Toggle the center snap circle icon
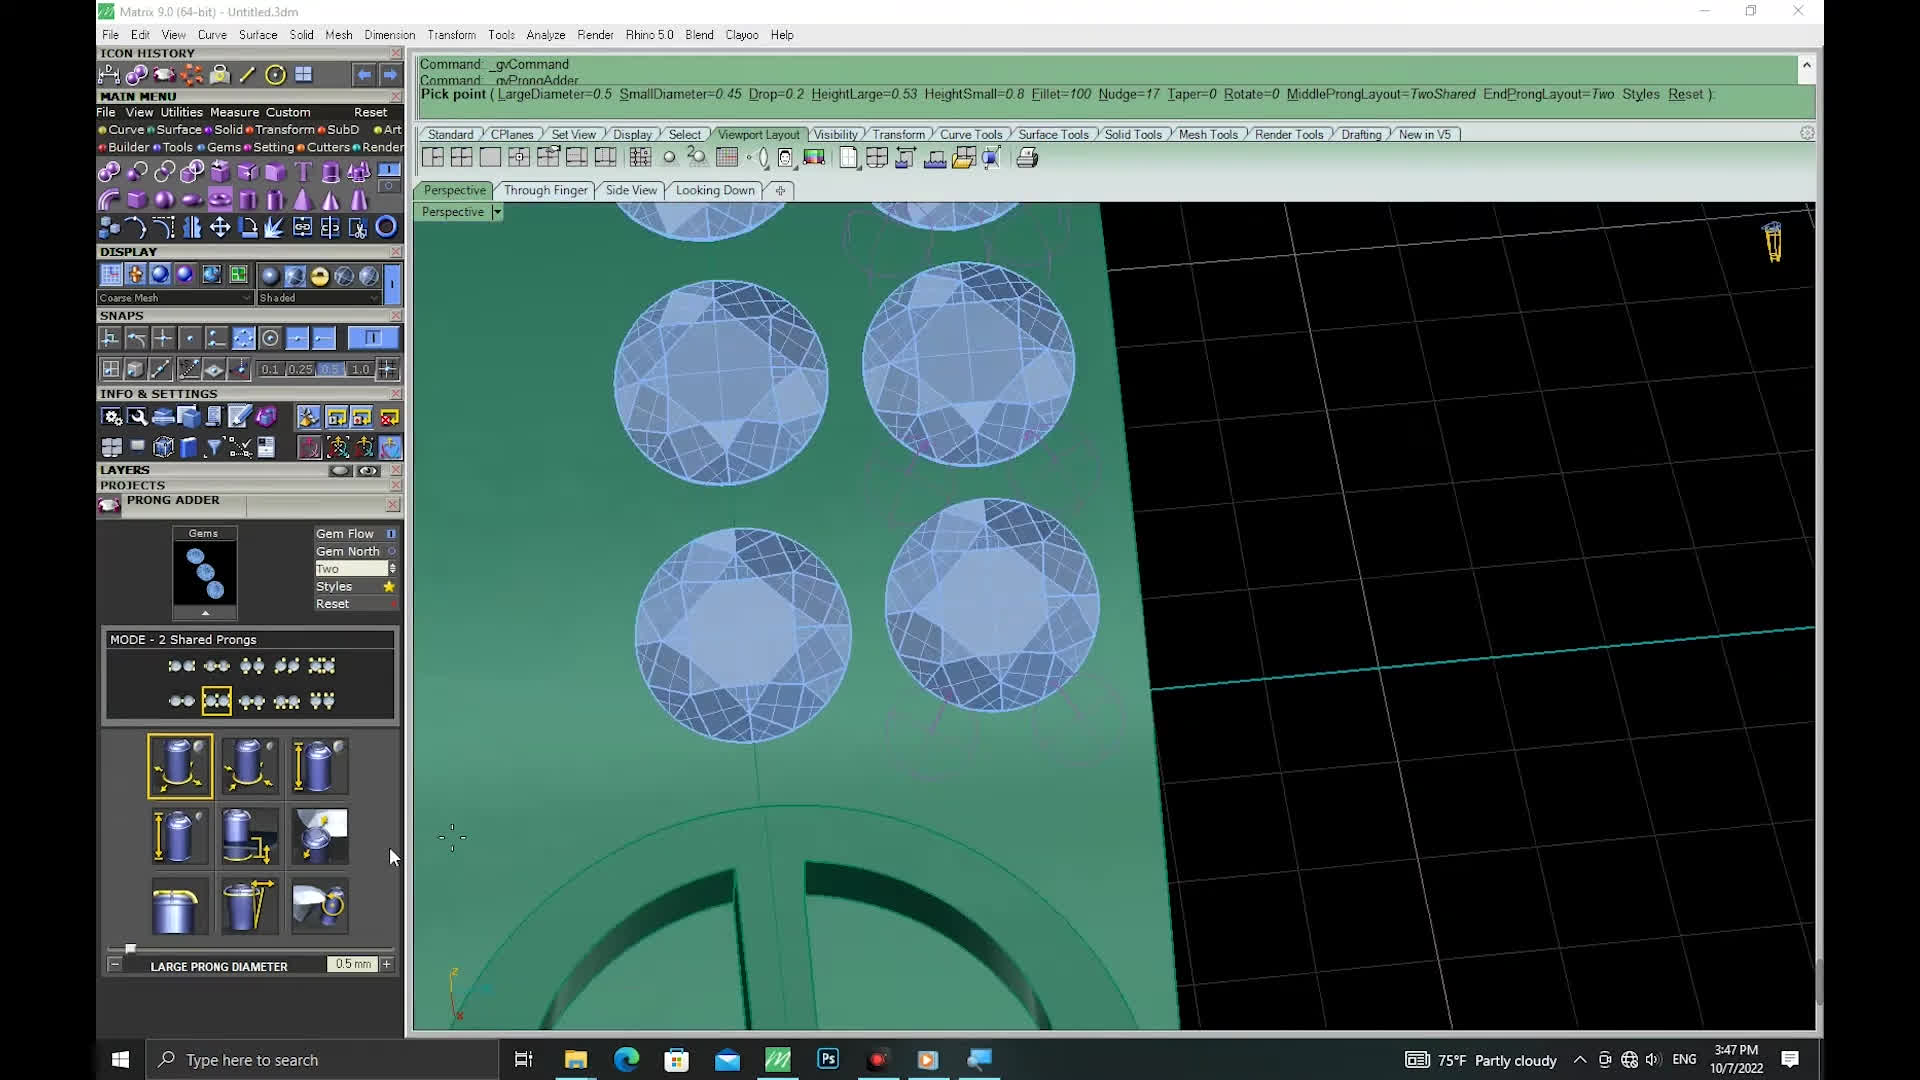Viewport: 1920px width, 1080px height. (x=270, y=339)
